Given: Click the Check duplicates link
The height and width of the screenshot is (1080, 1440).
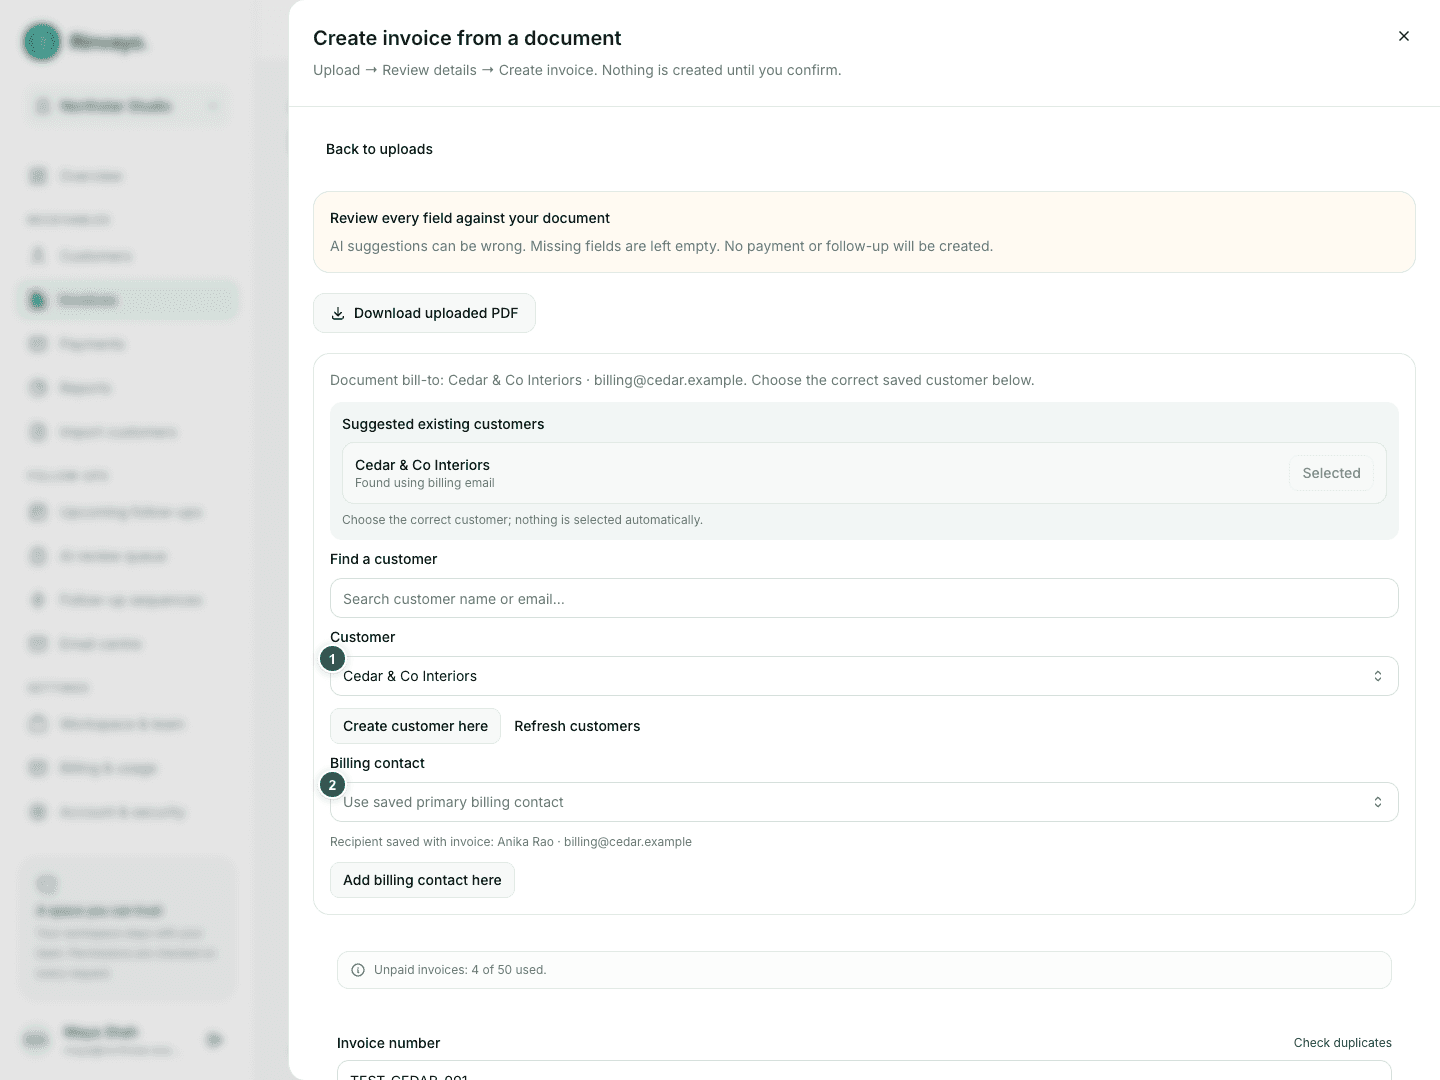Looking at the screenshot, I should coord(1342,1043).
